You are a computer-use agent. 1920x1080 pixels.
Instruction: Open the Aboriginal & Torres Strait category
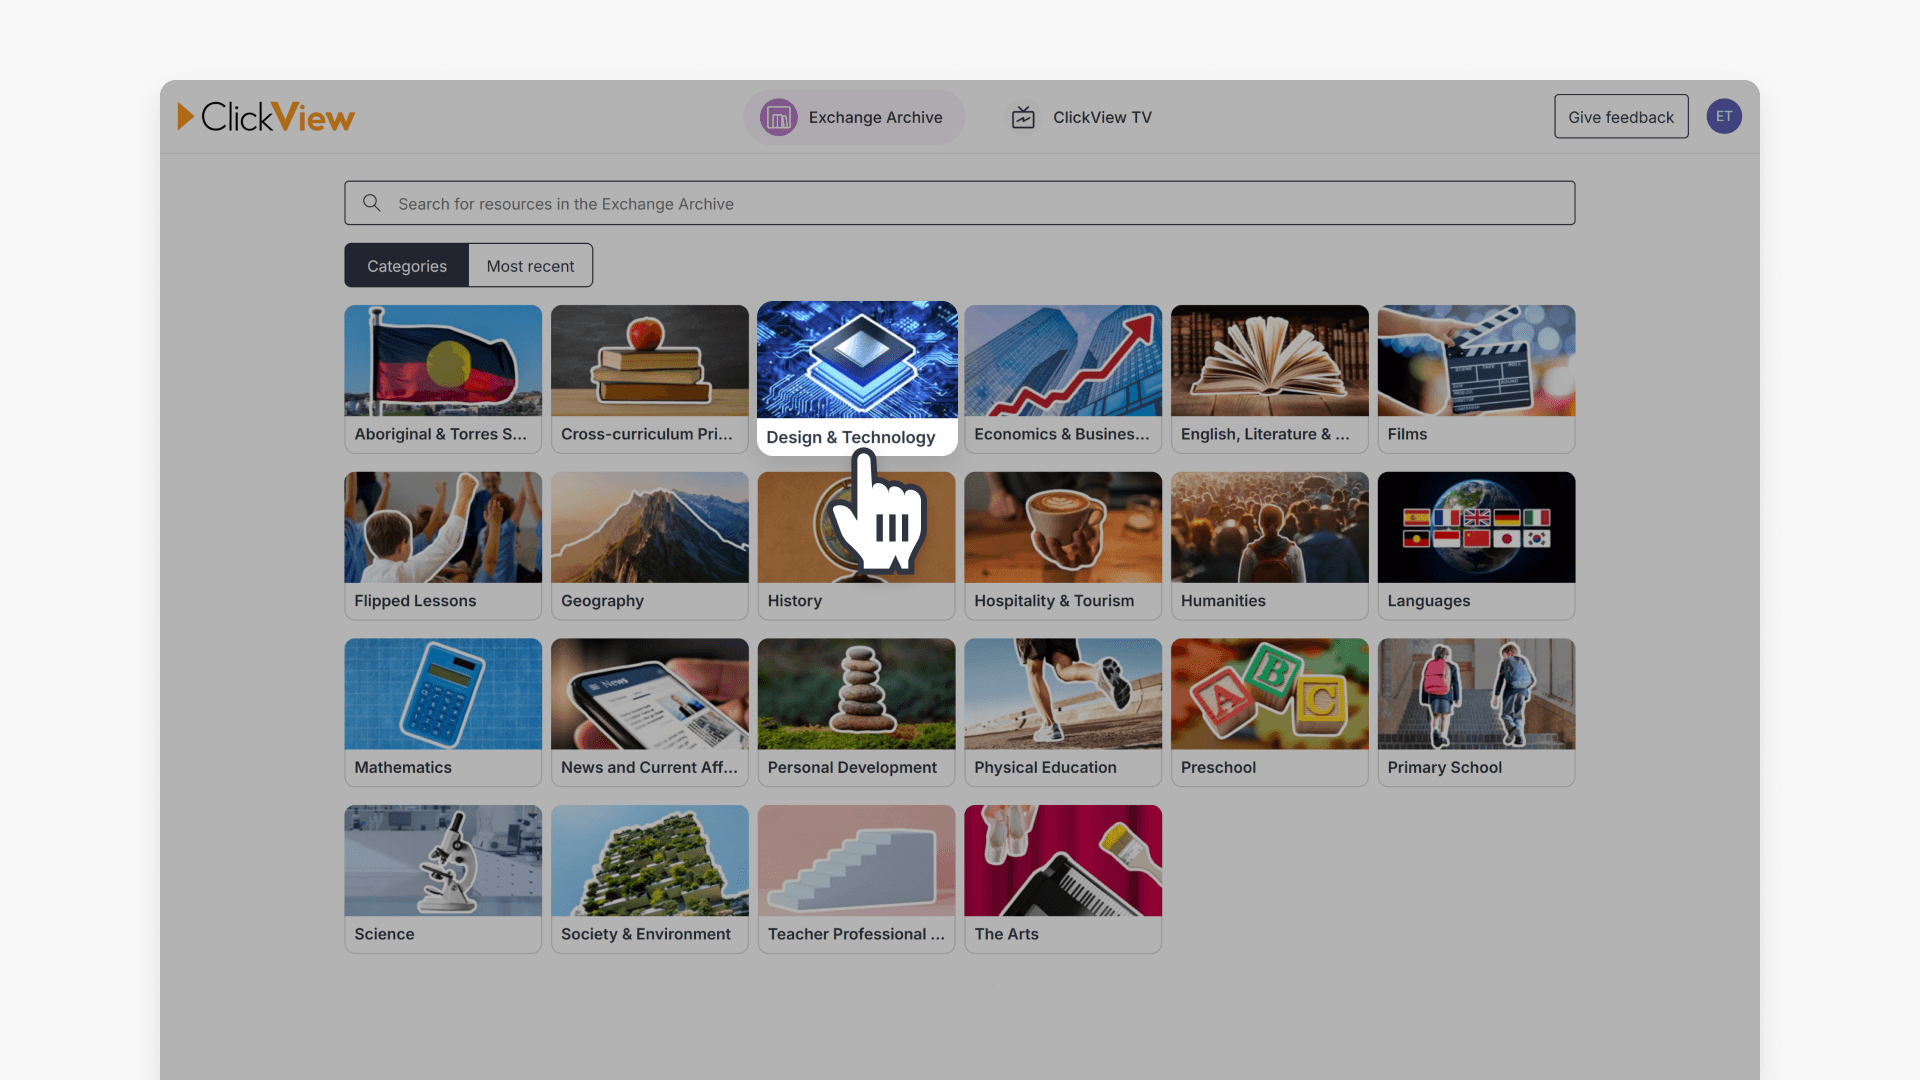pyautogui.click(x=442, y=378)
